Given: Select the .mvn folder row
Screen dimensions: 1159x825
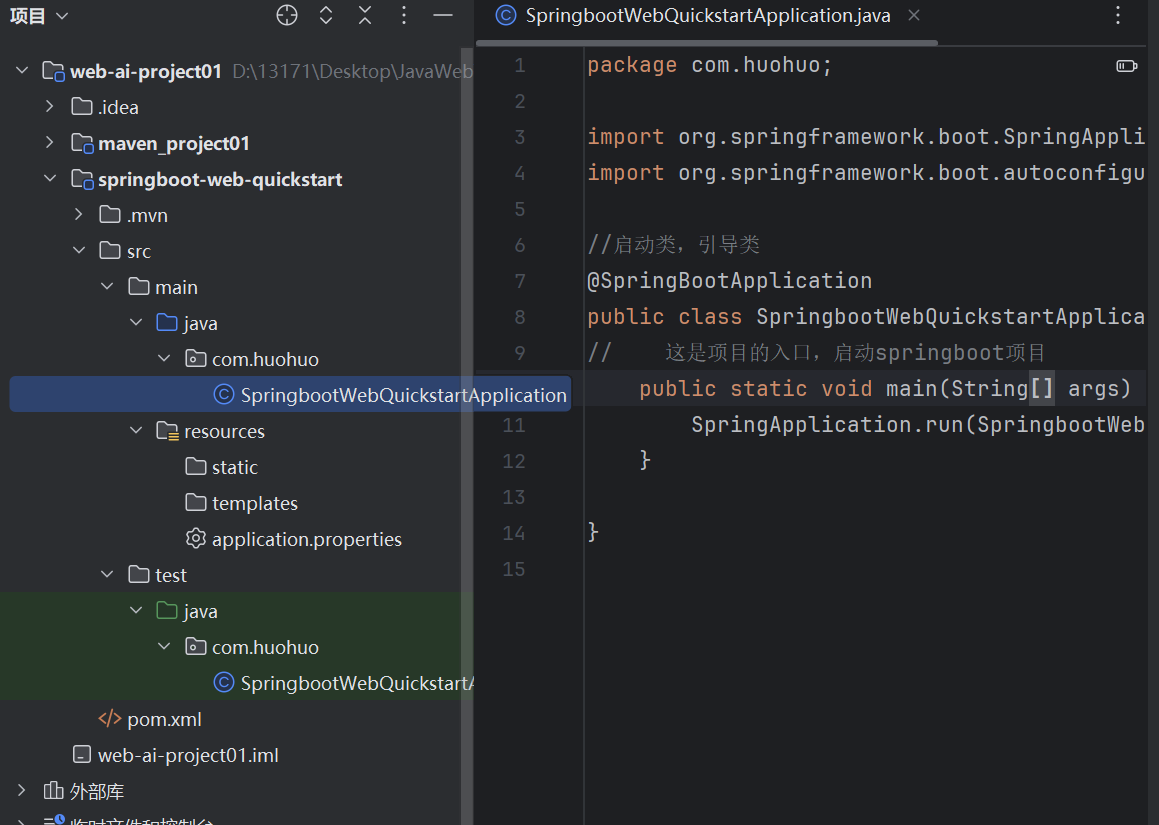Looking at the screenshot, I should coord(237,215).
